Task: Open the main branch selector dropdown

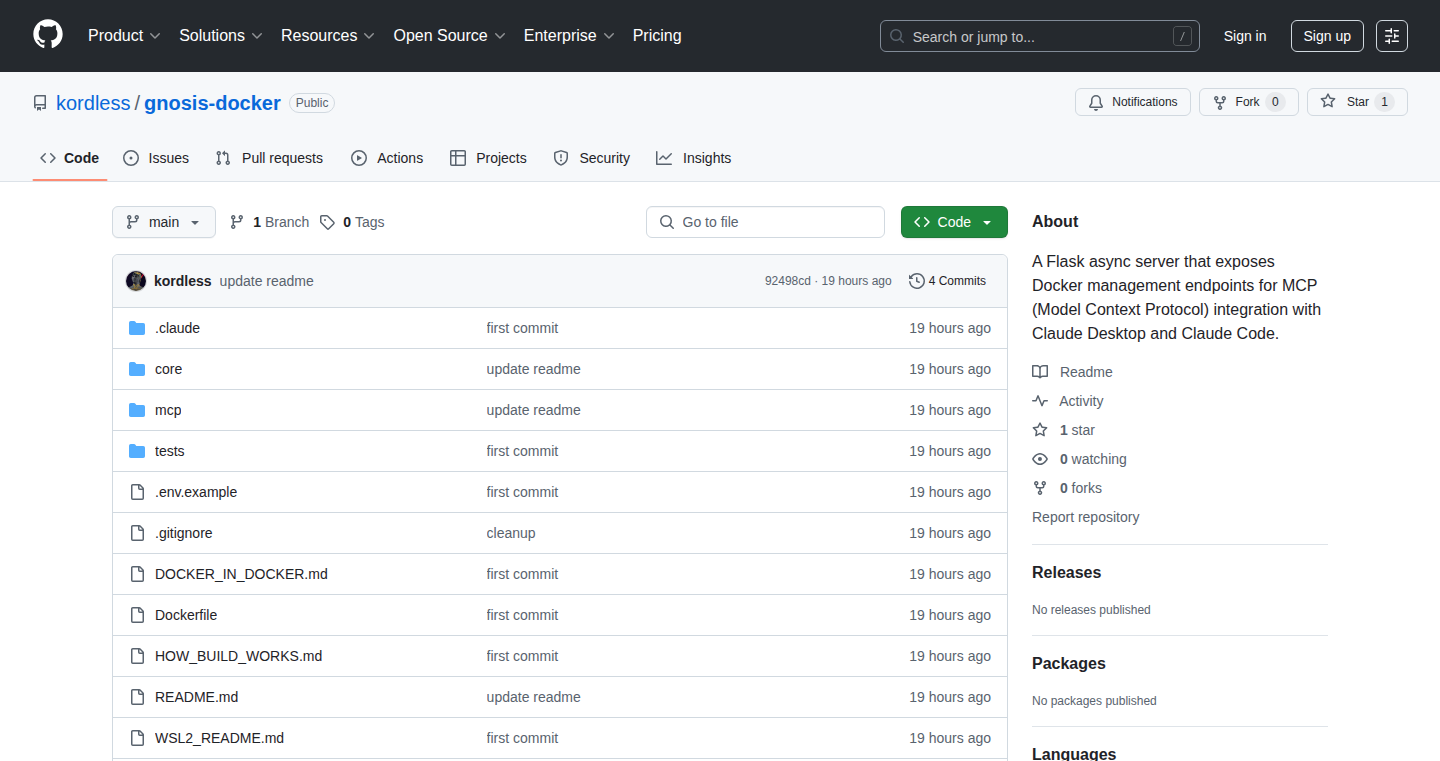Action: click(x=164, y=222)
